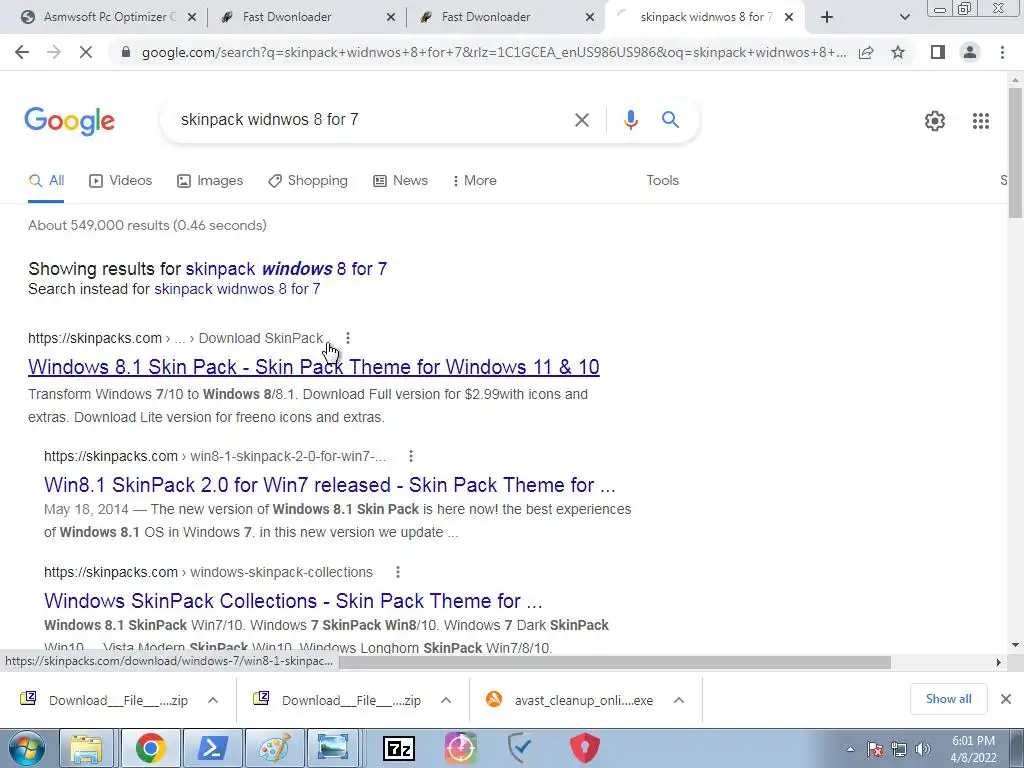Bookmark this page with the star icon
Screen dimensions: 1024x768
898,52
